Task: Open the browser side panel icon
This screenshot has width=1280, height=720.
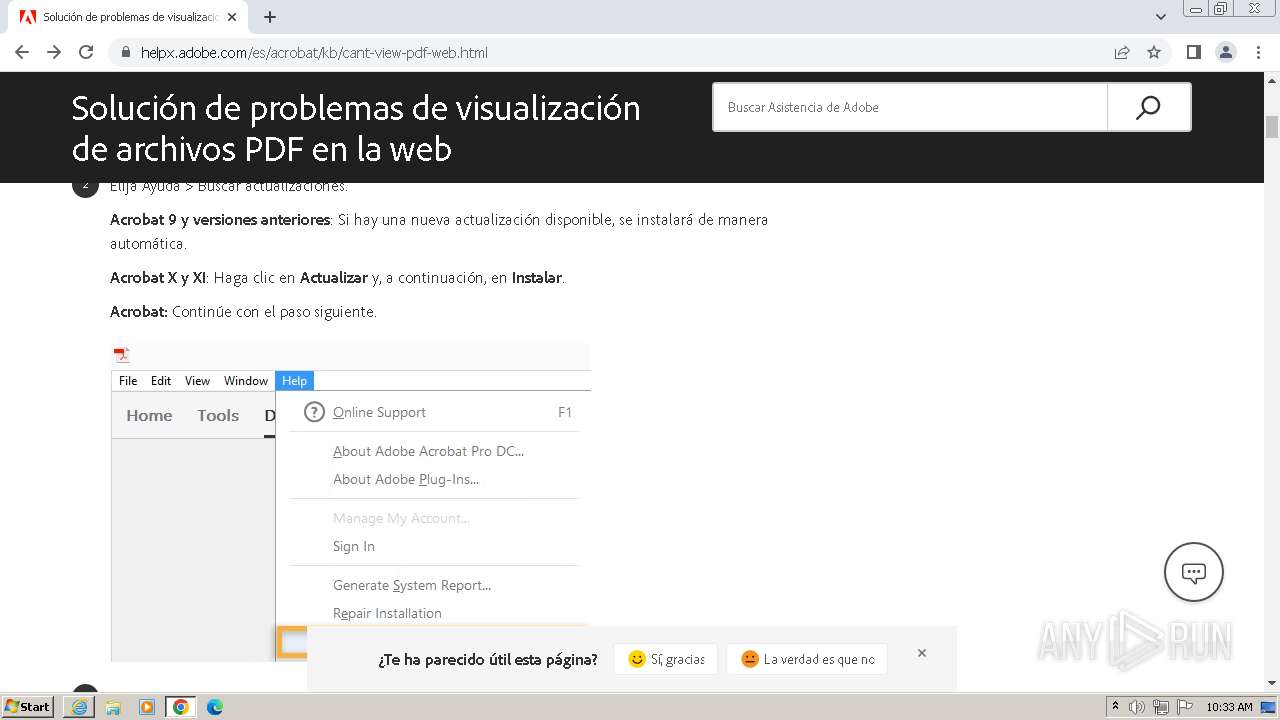Action: [1194, 52]
